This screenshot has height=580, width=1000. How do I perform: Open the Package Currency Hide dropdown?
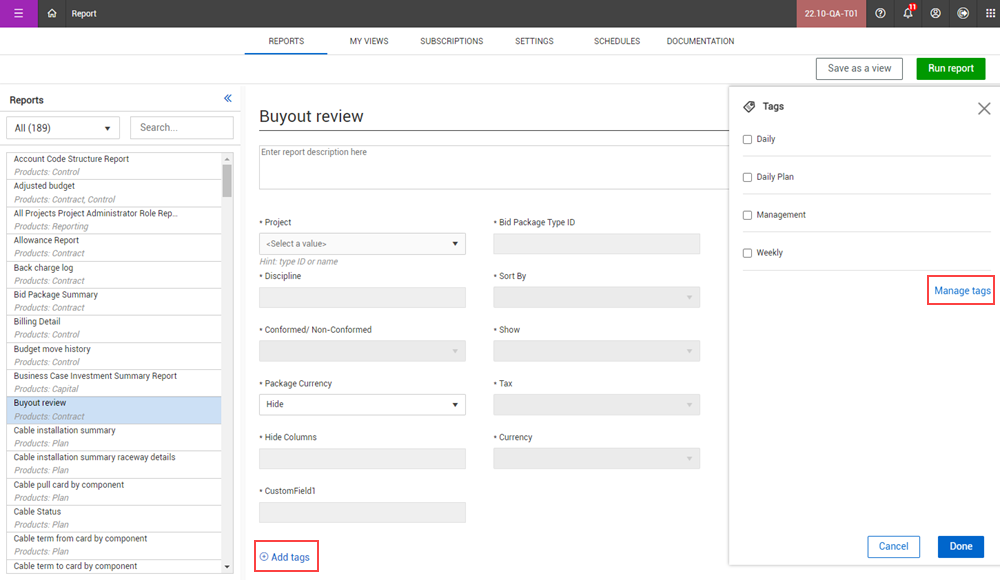coord(362,405)
